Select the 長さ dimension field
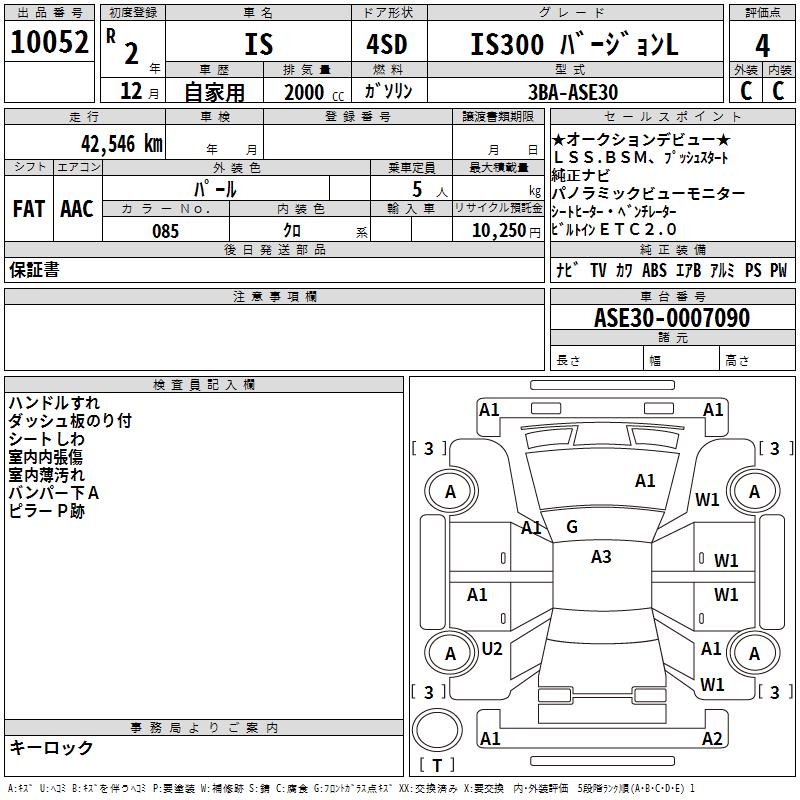This screenshot has width=800, height=800. coord(596,360)
